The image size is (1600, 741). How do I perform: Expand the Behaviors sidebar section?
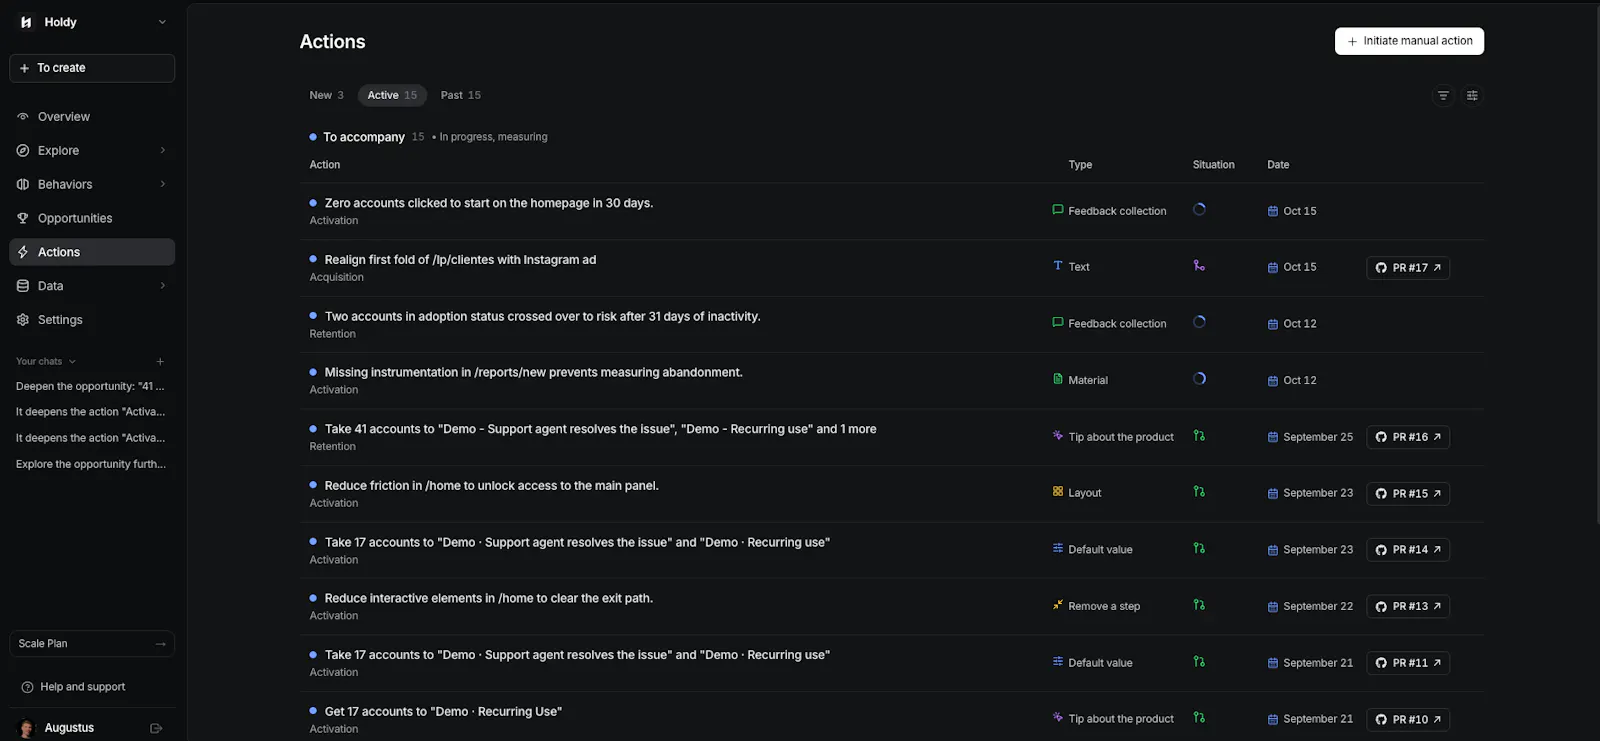(x=92, y=184)
